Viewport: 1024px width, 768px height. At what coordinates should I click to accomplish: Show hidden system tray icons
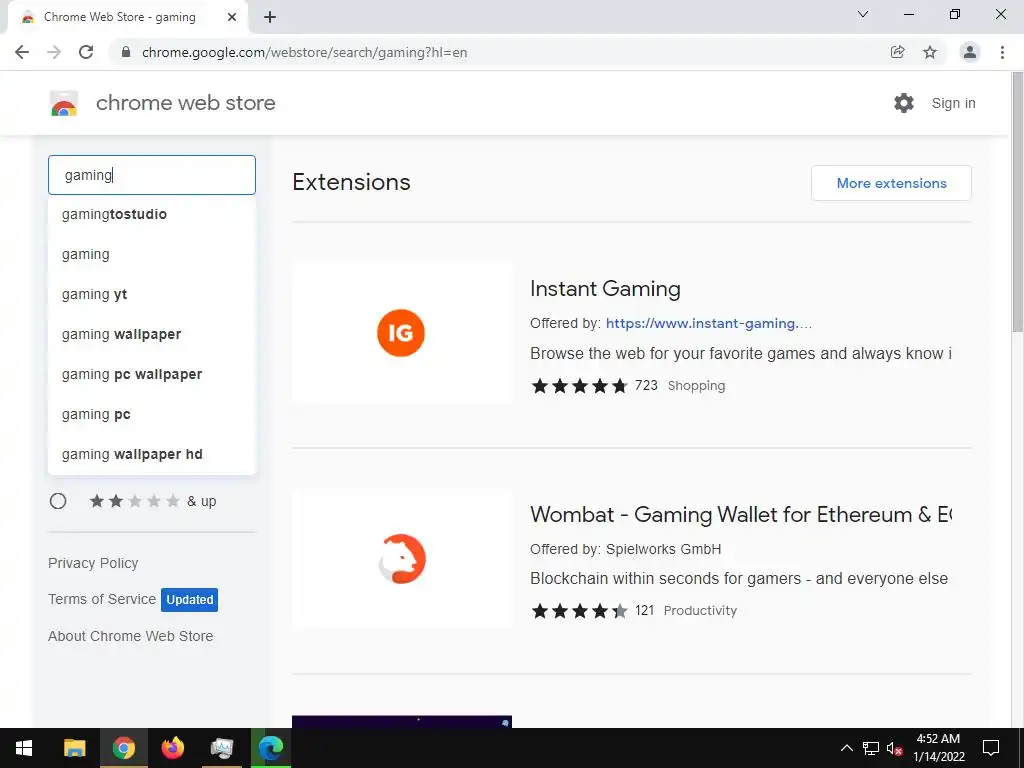click(x=846, y=748)
